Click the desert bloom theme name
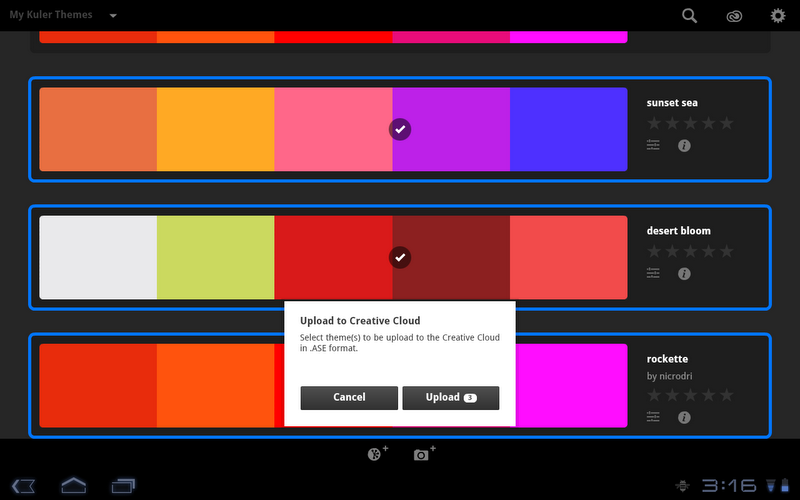Image resolution: width=800 pixels, height=500 pixels. click(x=679, y=231)
